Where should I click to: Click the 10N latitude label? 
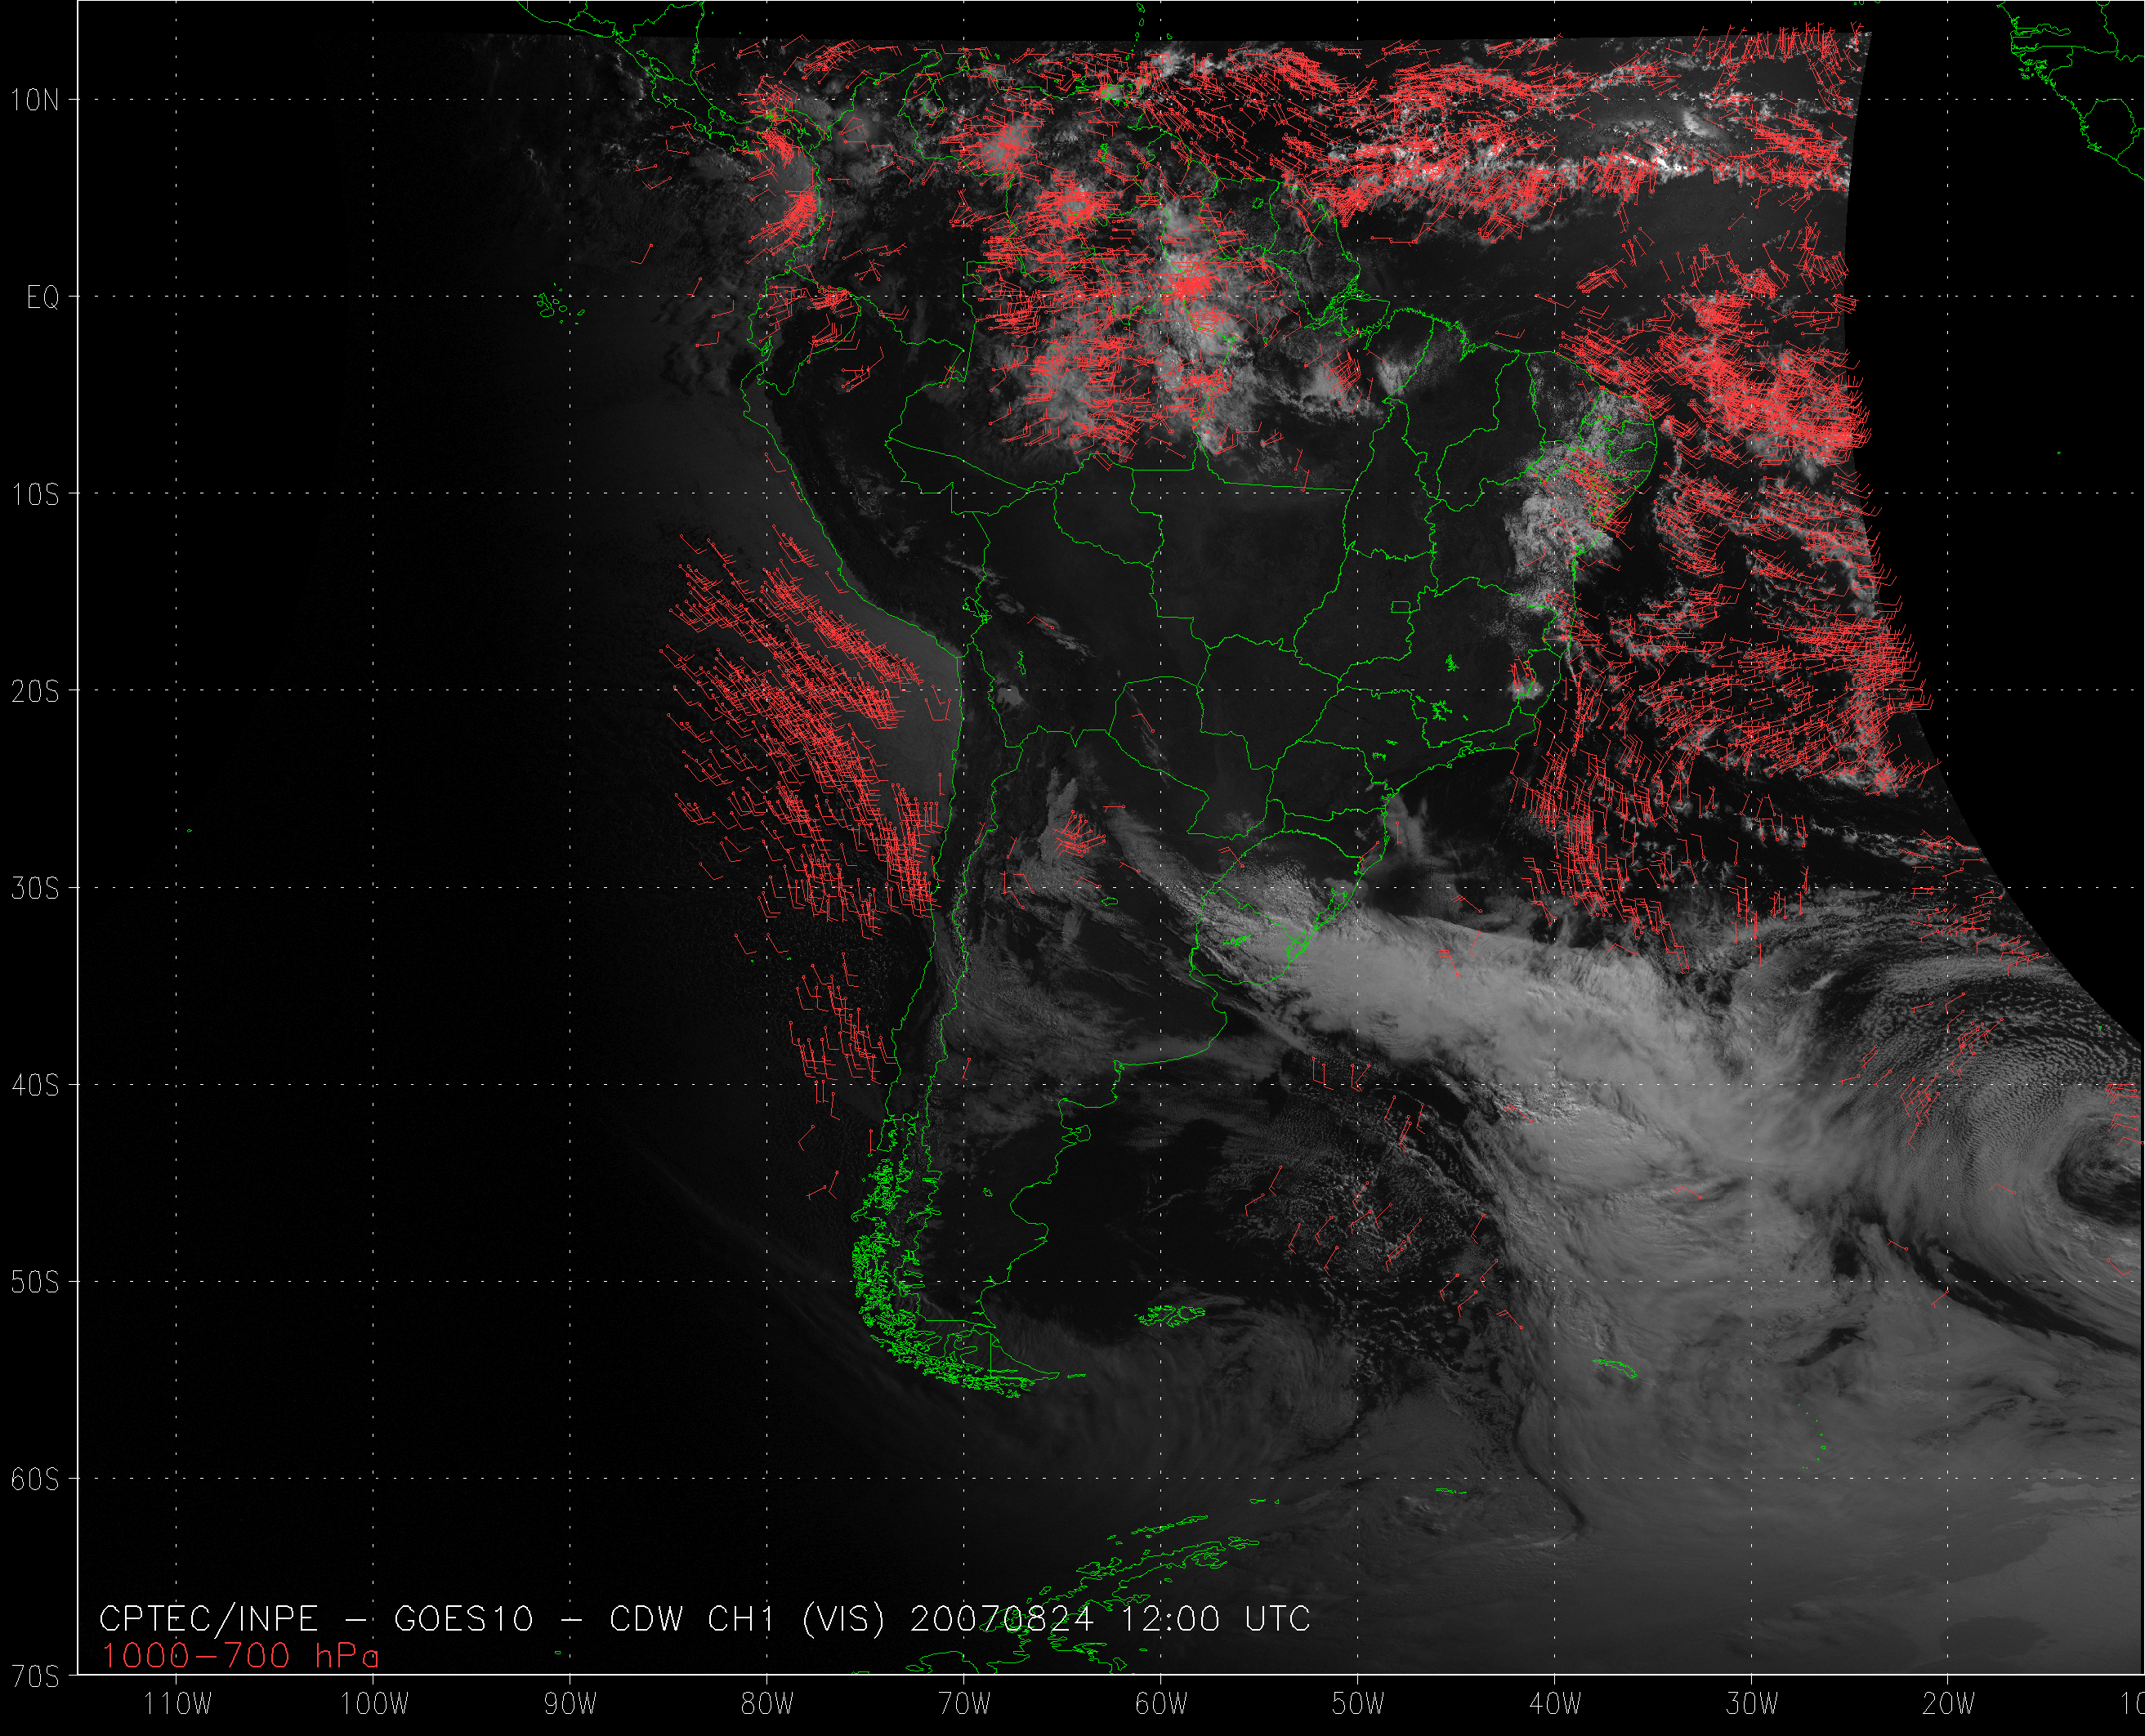(x=35, y=100)
